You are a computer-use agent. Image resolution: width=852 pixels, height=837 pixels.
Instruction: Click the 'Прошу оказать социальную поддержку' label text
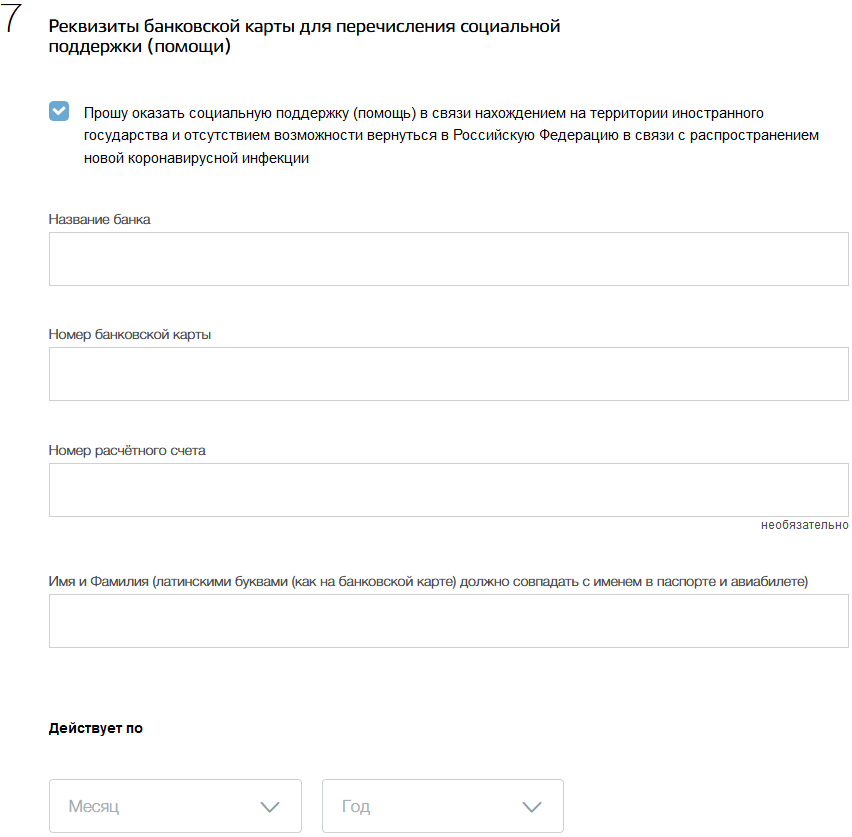(x=451, y=135)
